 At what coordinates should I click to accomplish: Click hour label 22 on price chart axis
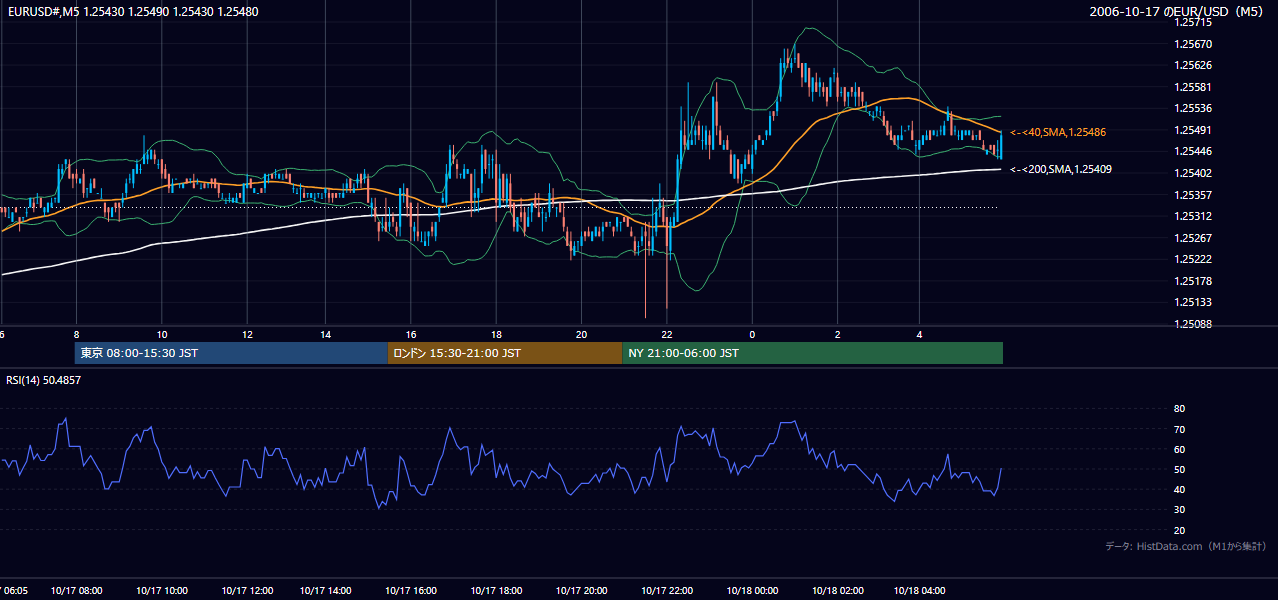point(666,334)
